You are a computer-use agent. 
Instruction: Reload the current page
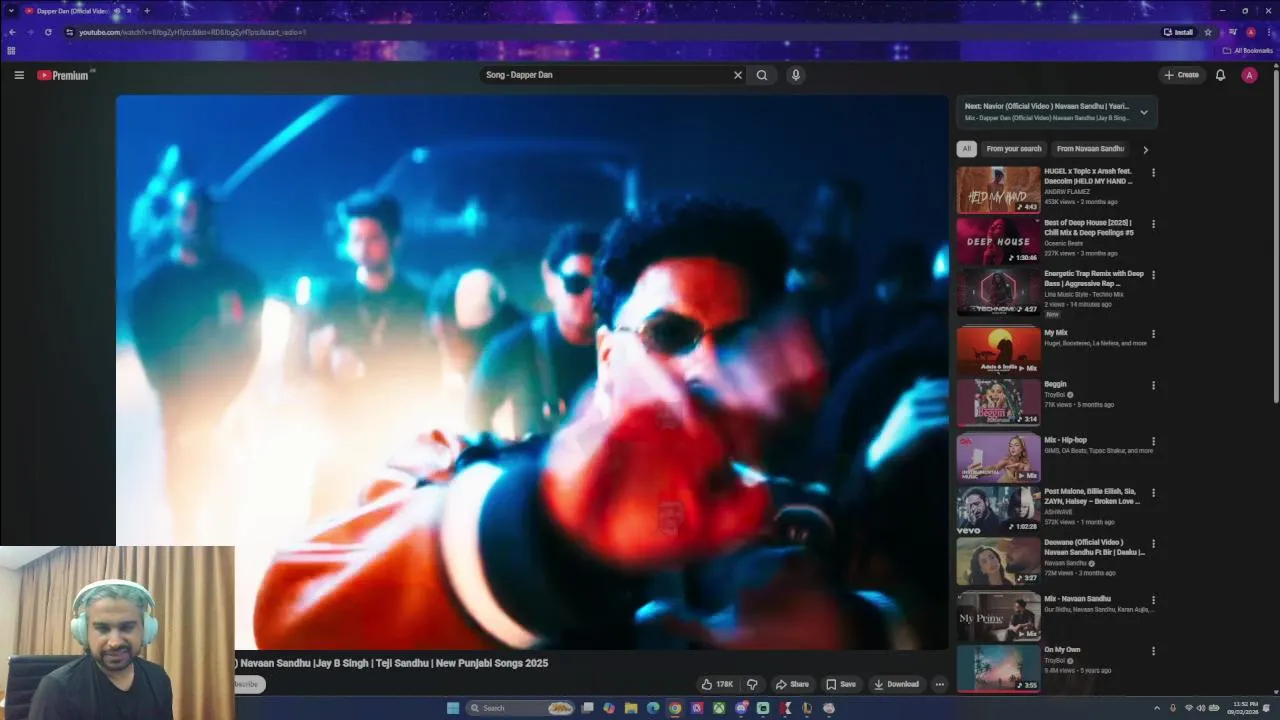click(x=48, y=32)
